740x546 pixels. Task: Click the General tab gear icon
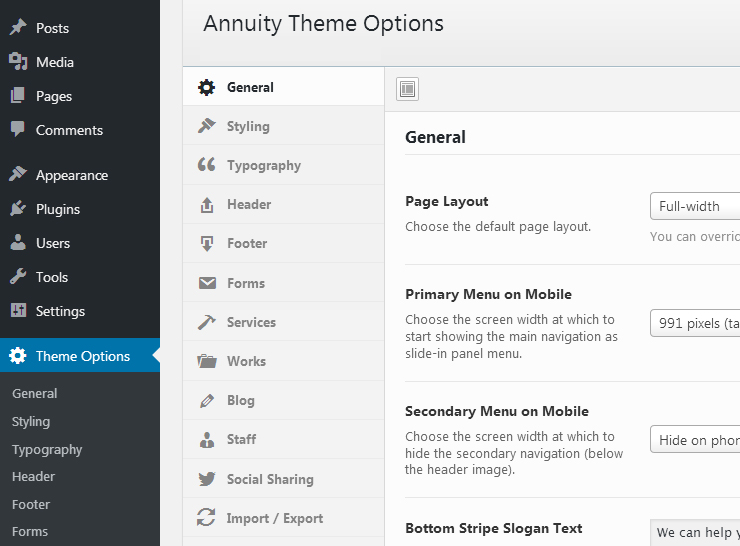click(206, 87)
